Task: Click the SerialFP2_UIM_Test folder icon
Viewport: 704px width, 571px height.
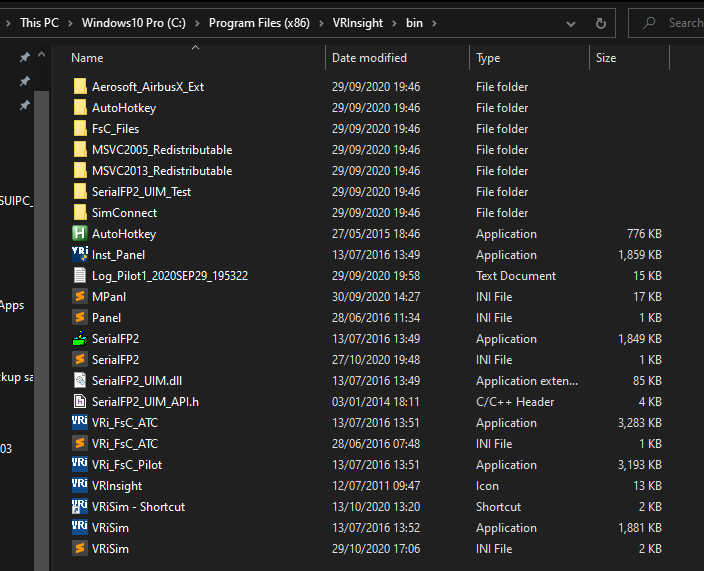Action: (x=80, y=192)
